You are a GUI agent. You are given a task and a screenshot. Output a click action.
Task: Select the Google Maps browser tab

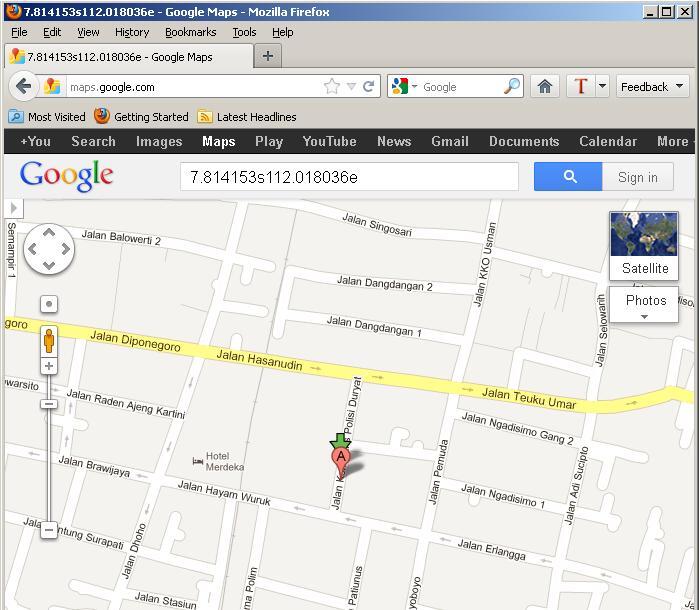[x=129, y=57]
